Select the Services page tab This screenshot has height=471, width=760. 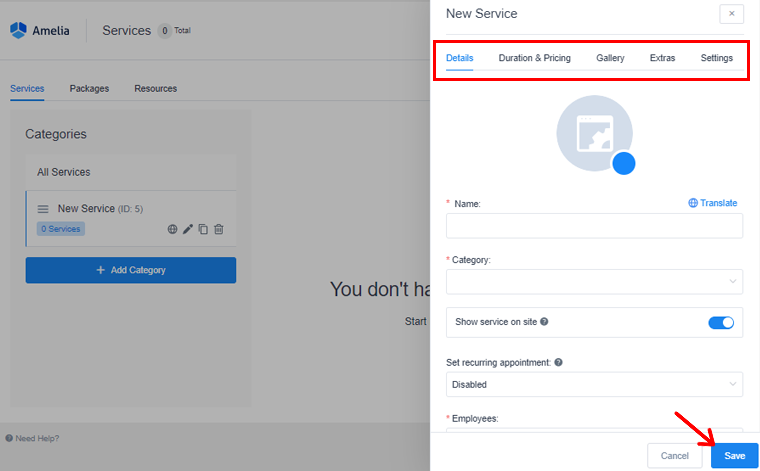point(27,89)
